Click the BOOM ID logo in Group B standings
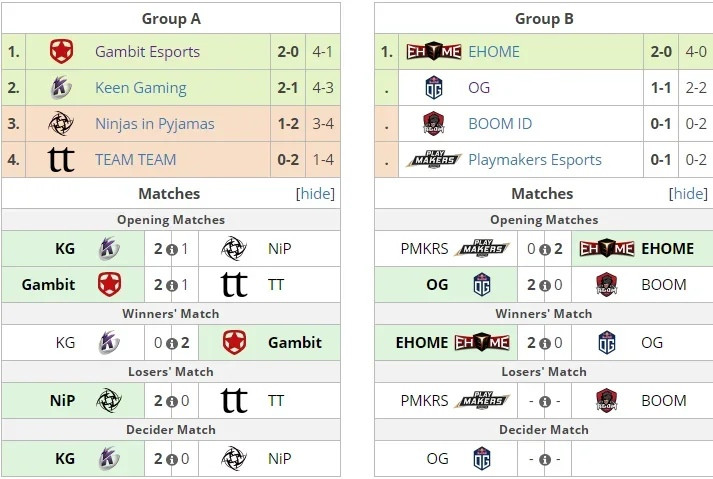 click(x=433, y=124)
